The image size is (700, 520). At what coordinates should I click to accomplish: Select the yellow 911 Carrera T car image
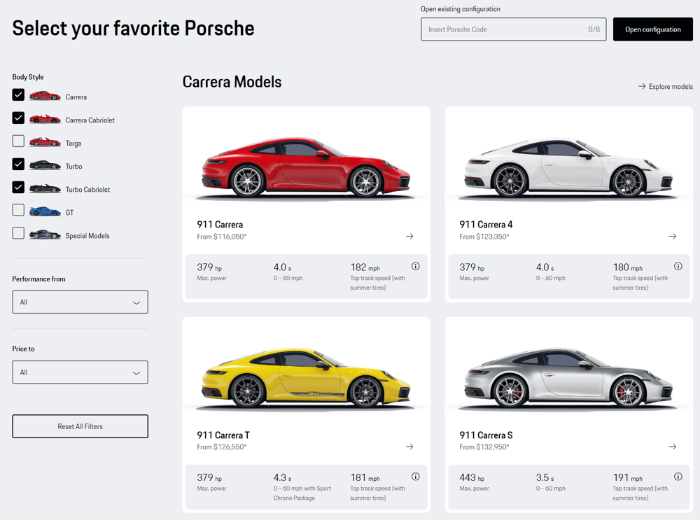(306, 378)
